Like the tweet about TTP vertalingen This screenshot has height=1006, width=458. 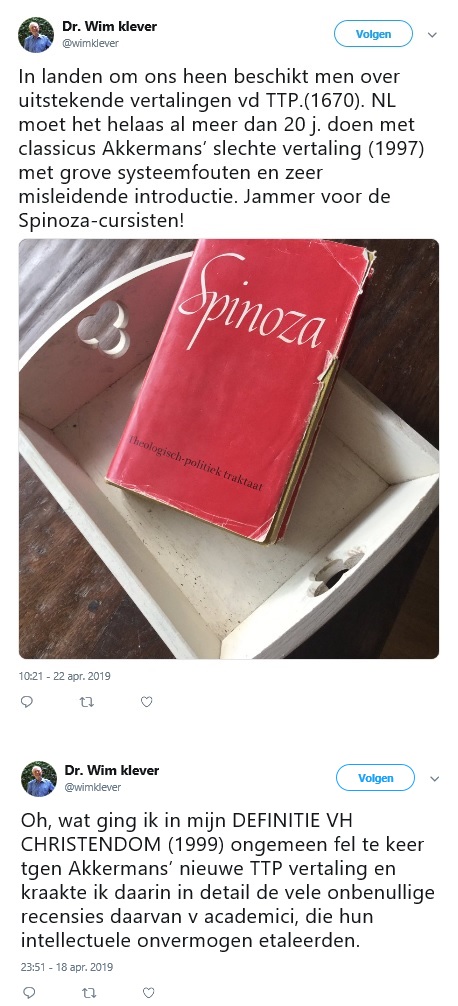tap(147, 703)
